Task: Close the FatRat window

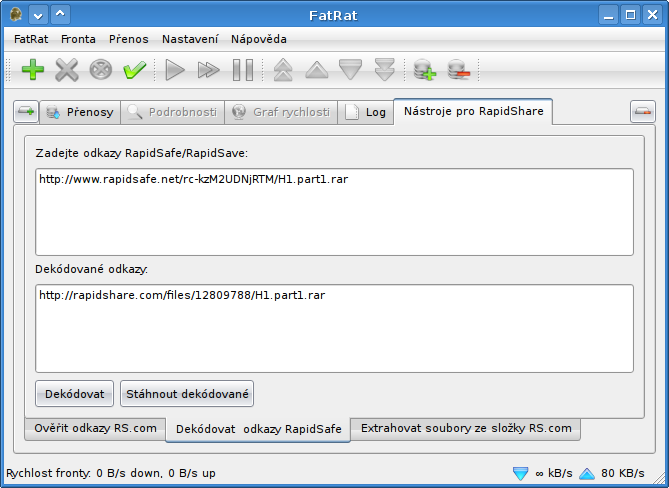Action: tap(653, 15)
